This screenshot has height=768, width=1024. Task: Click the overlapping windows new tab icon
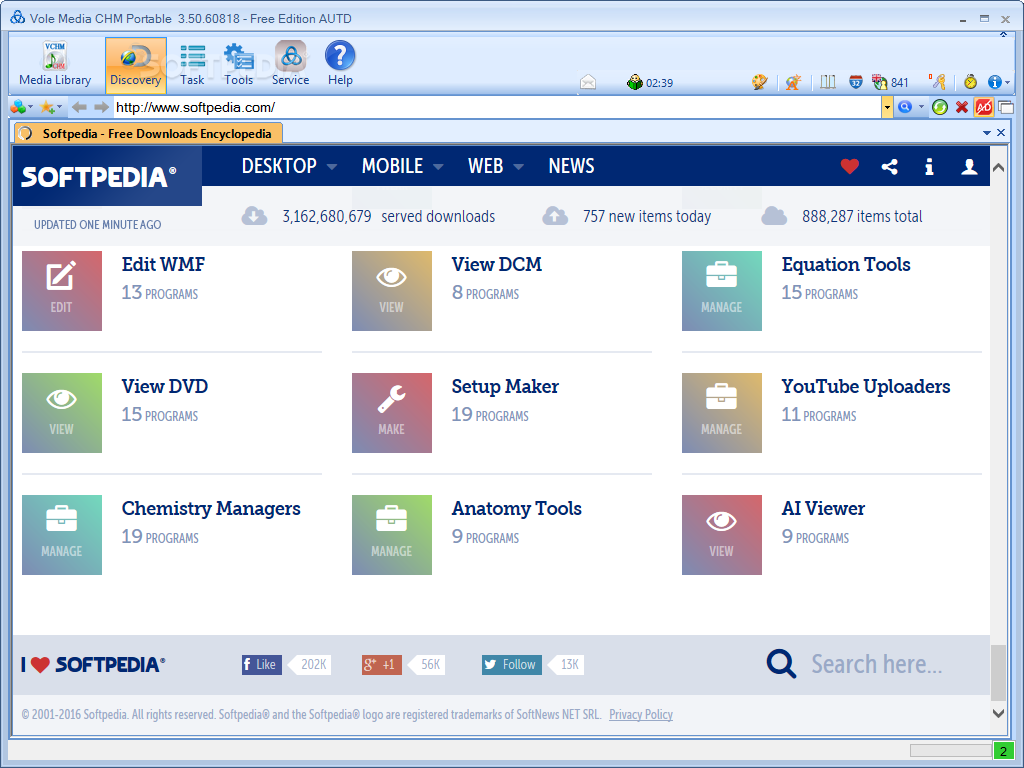click(1006, 107)
